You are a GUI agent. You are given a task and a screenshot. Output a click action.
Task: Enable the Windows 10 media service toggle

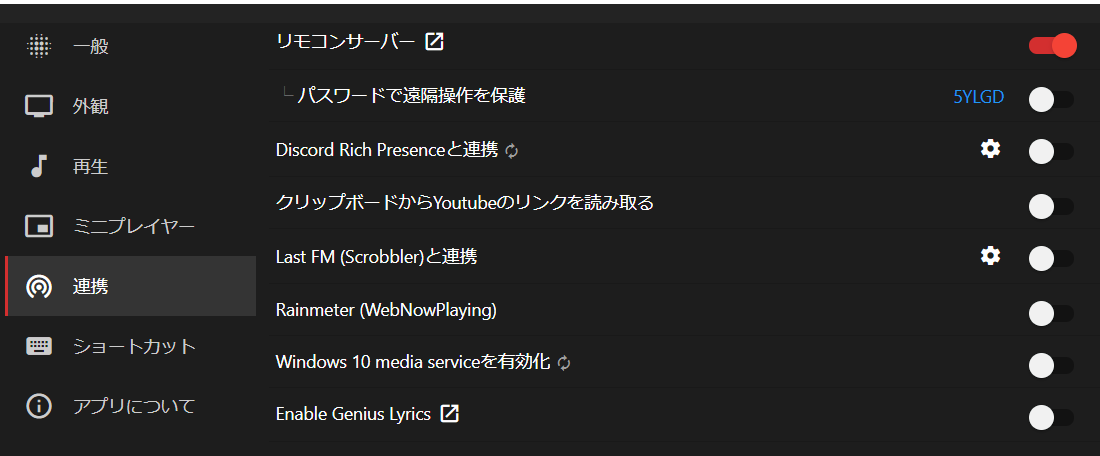[1051, 365]
